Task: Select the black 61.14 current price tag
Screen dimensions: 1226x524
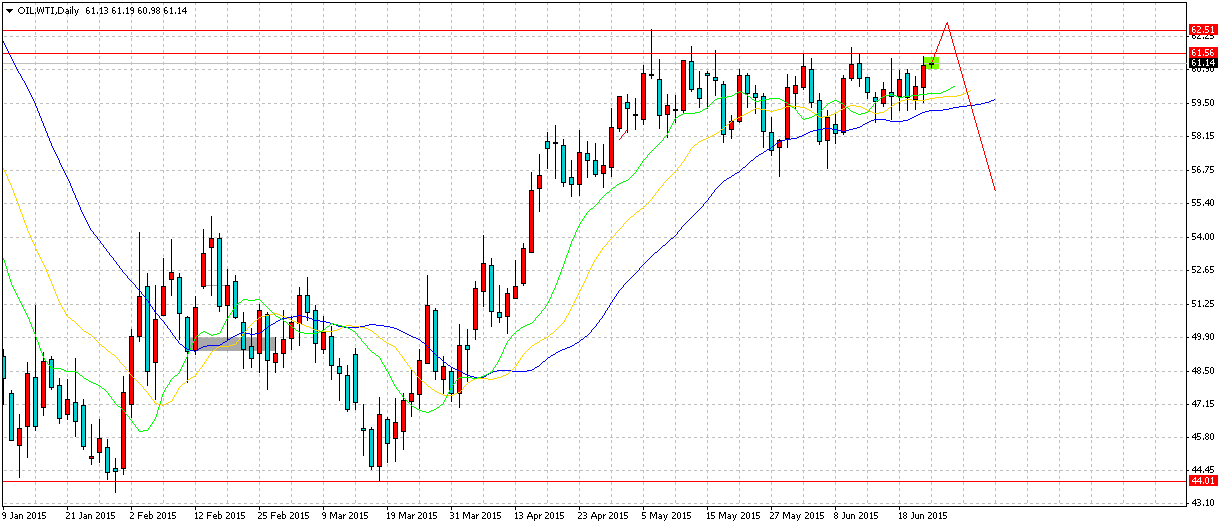Action: tap(1202, 63)
